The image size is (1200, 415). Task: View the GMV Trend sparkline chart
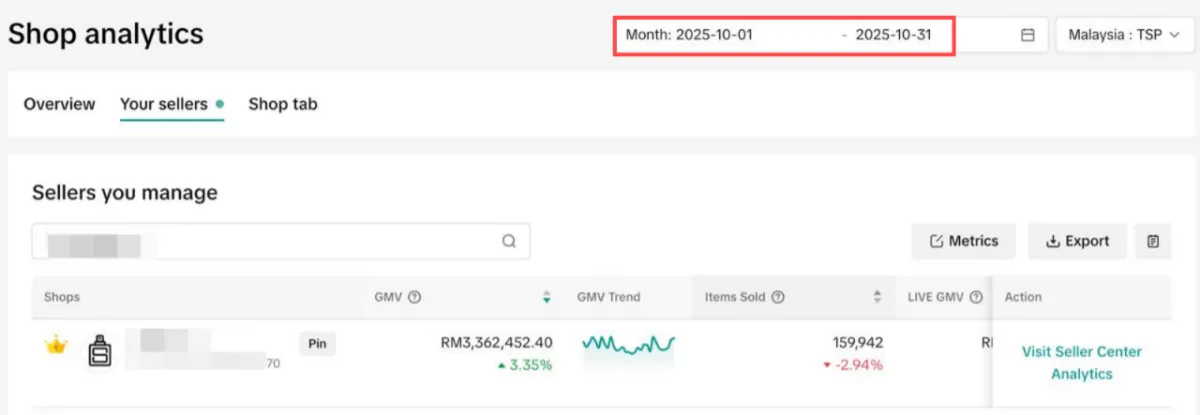pyautogui.click(x=629, y=345)
